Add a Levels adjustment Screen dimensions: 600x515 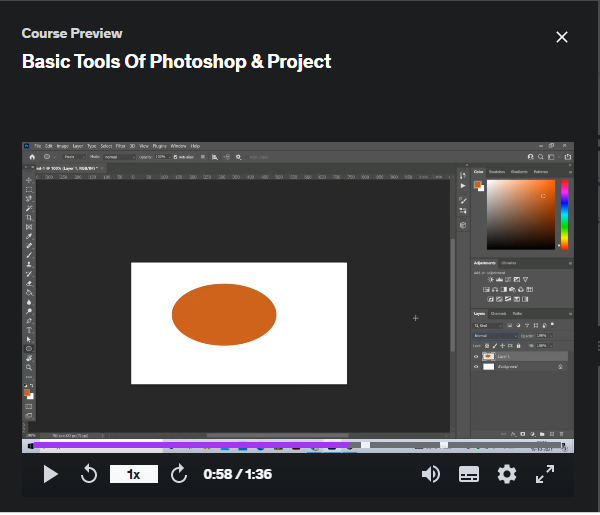(x=499, y=280)
